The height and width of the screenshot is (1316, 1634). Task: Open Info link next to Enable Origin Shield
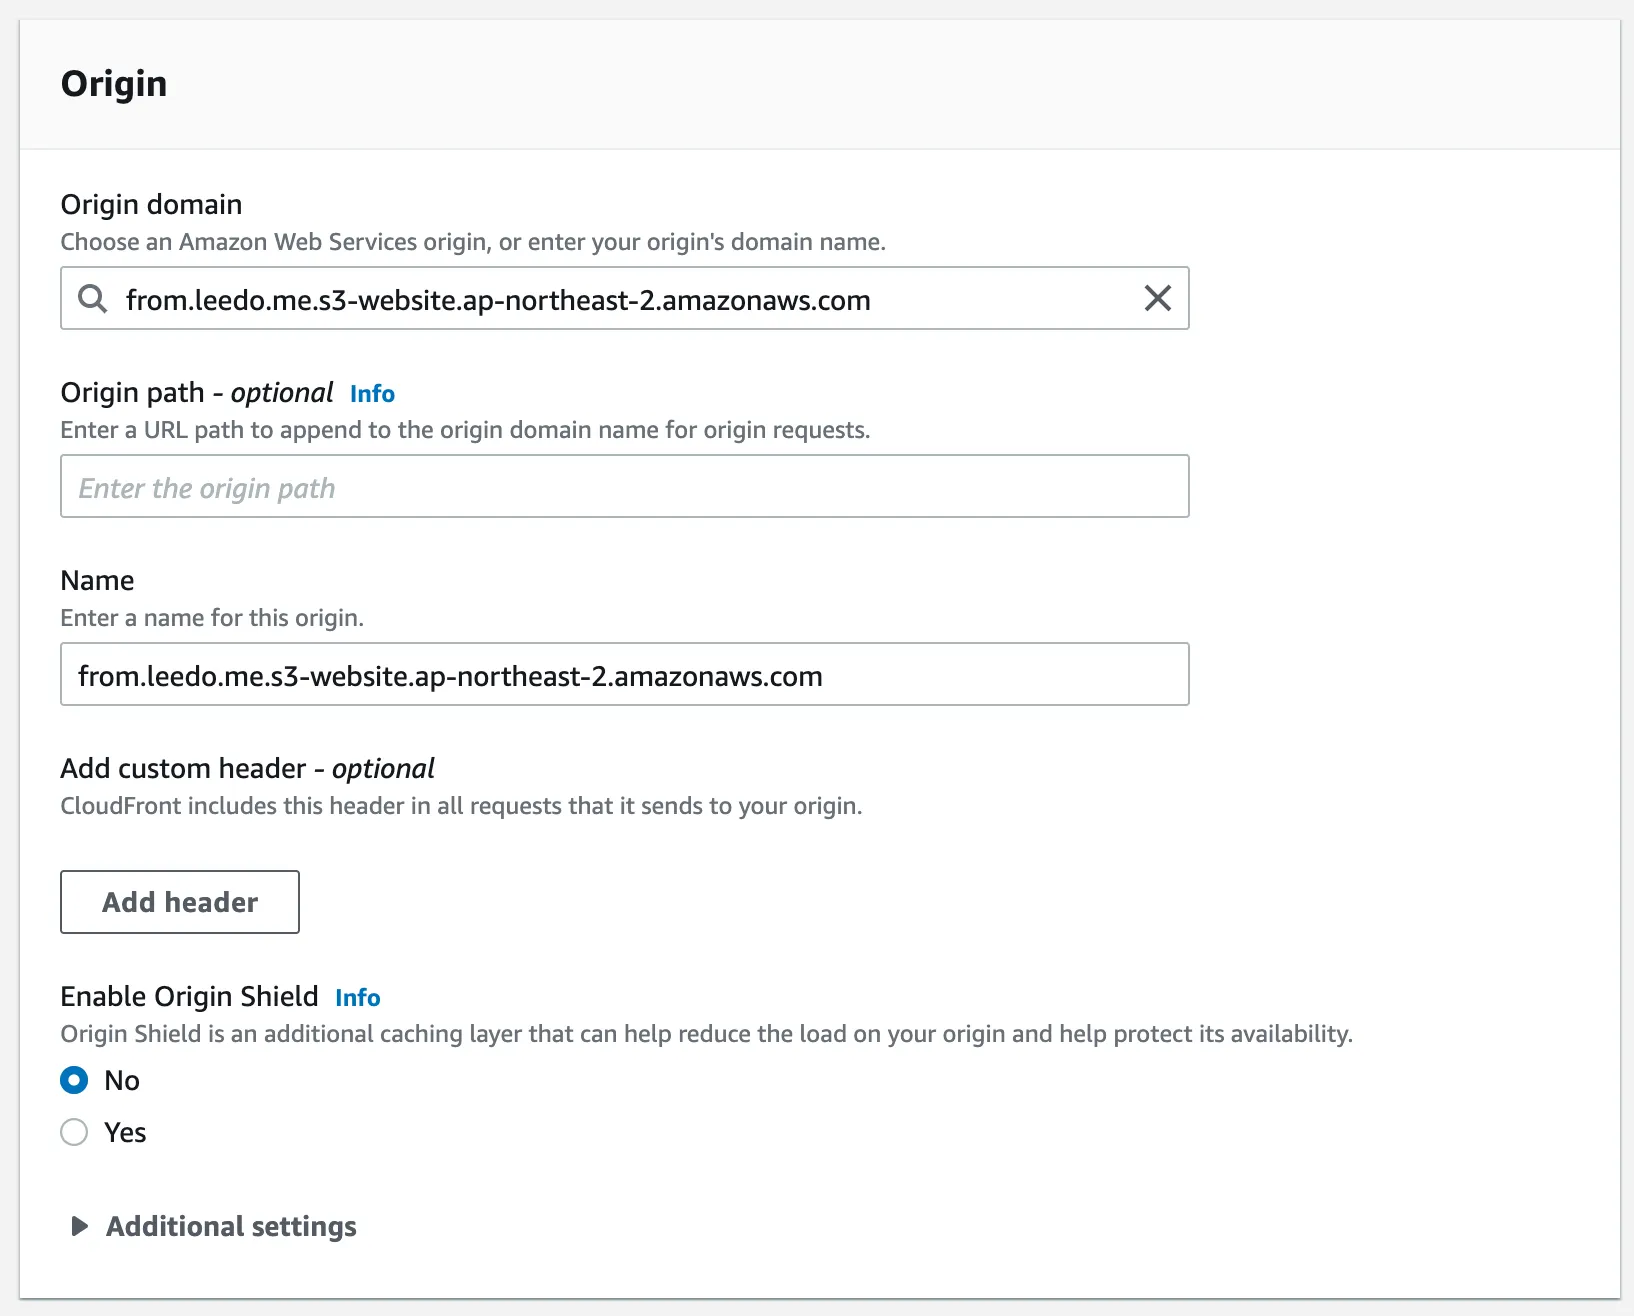tap(357, 998)
